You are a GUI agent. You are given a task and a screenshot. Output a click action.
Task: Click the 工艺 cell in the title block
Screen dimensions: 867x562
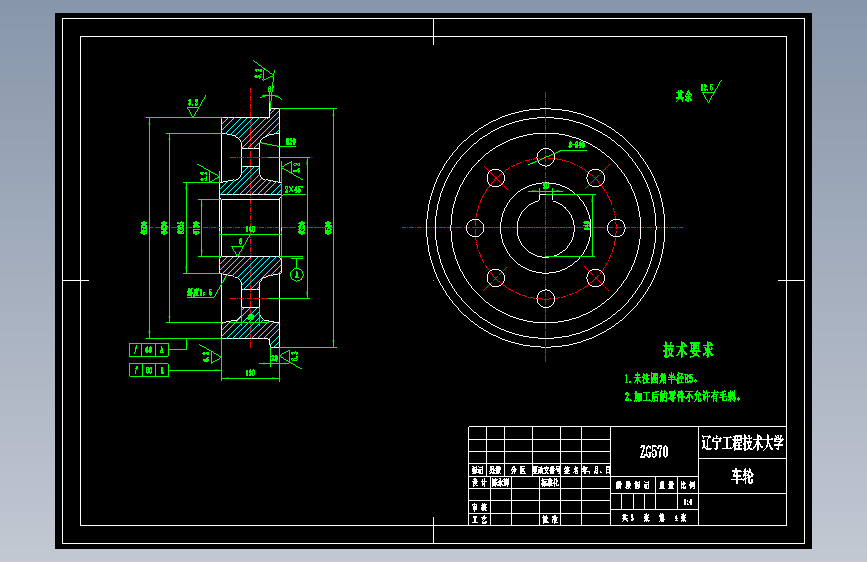point(479,519)
